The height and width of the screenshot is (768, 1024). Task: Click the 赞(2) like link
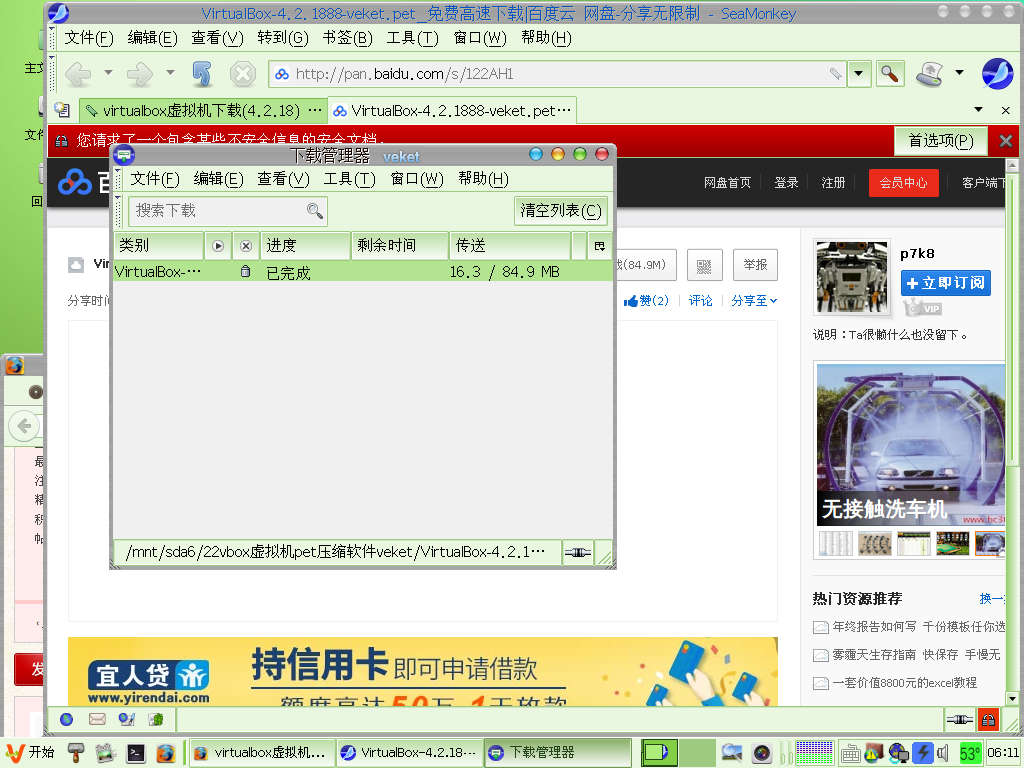[x=647, y=300]
